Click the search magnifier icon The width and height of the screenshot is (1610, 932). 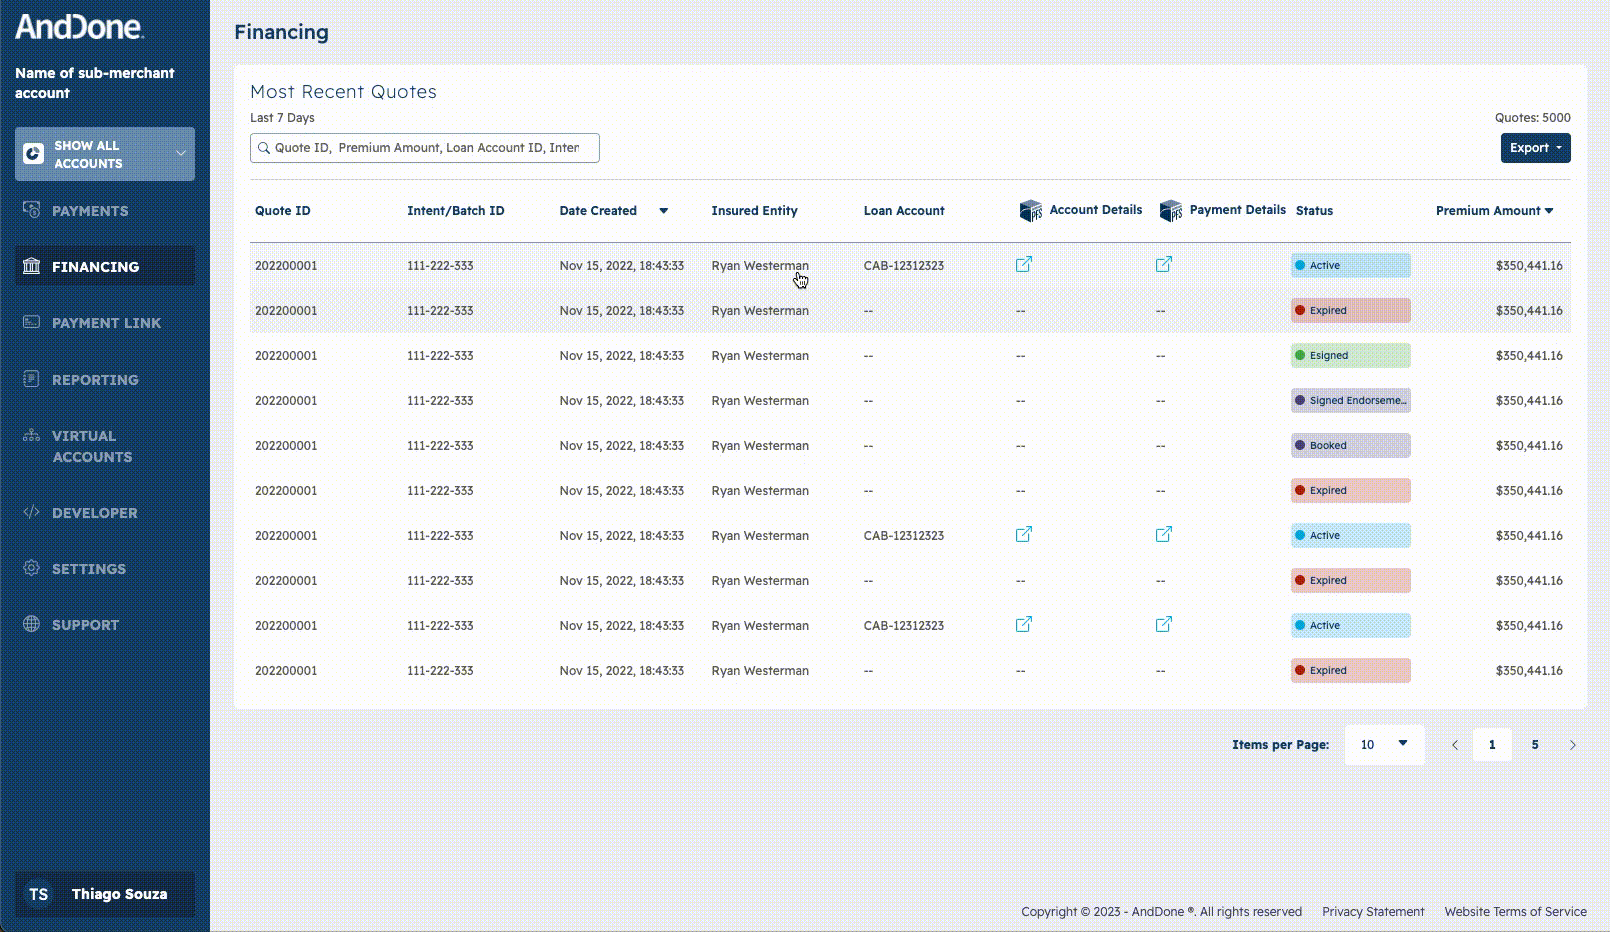pos(264,148)
